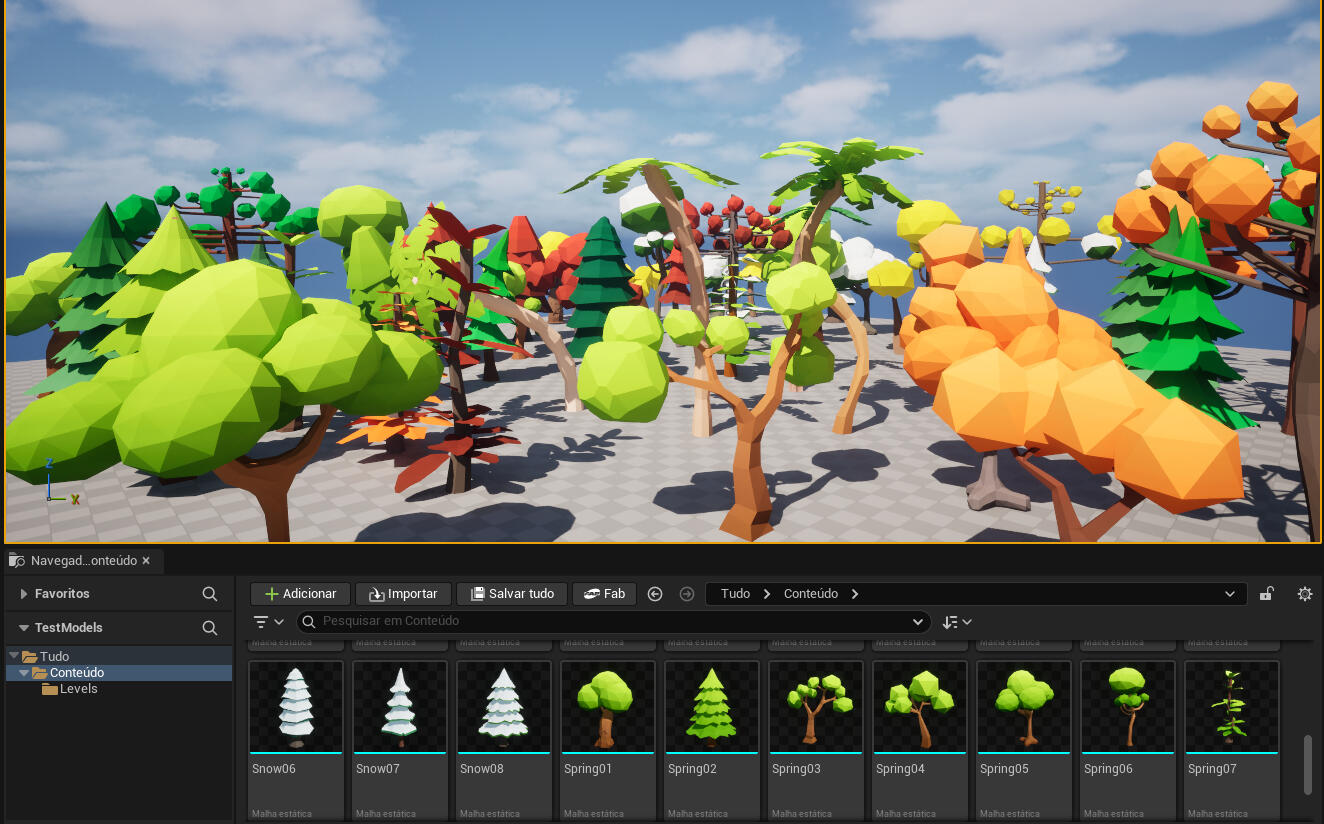Open the Fab marketplace
This screenshot has height=824, width=1324.
pyautogui.click(x=604, y=593)
